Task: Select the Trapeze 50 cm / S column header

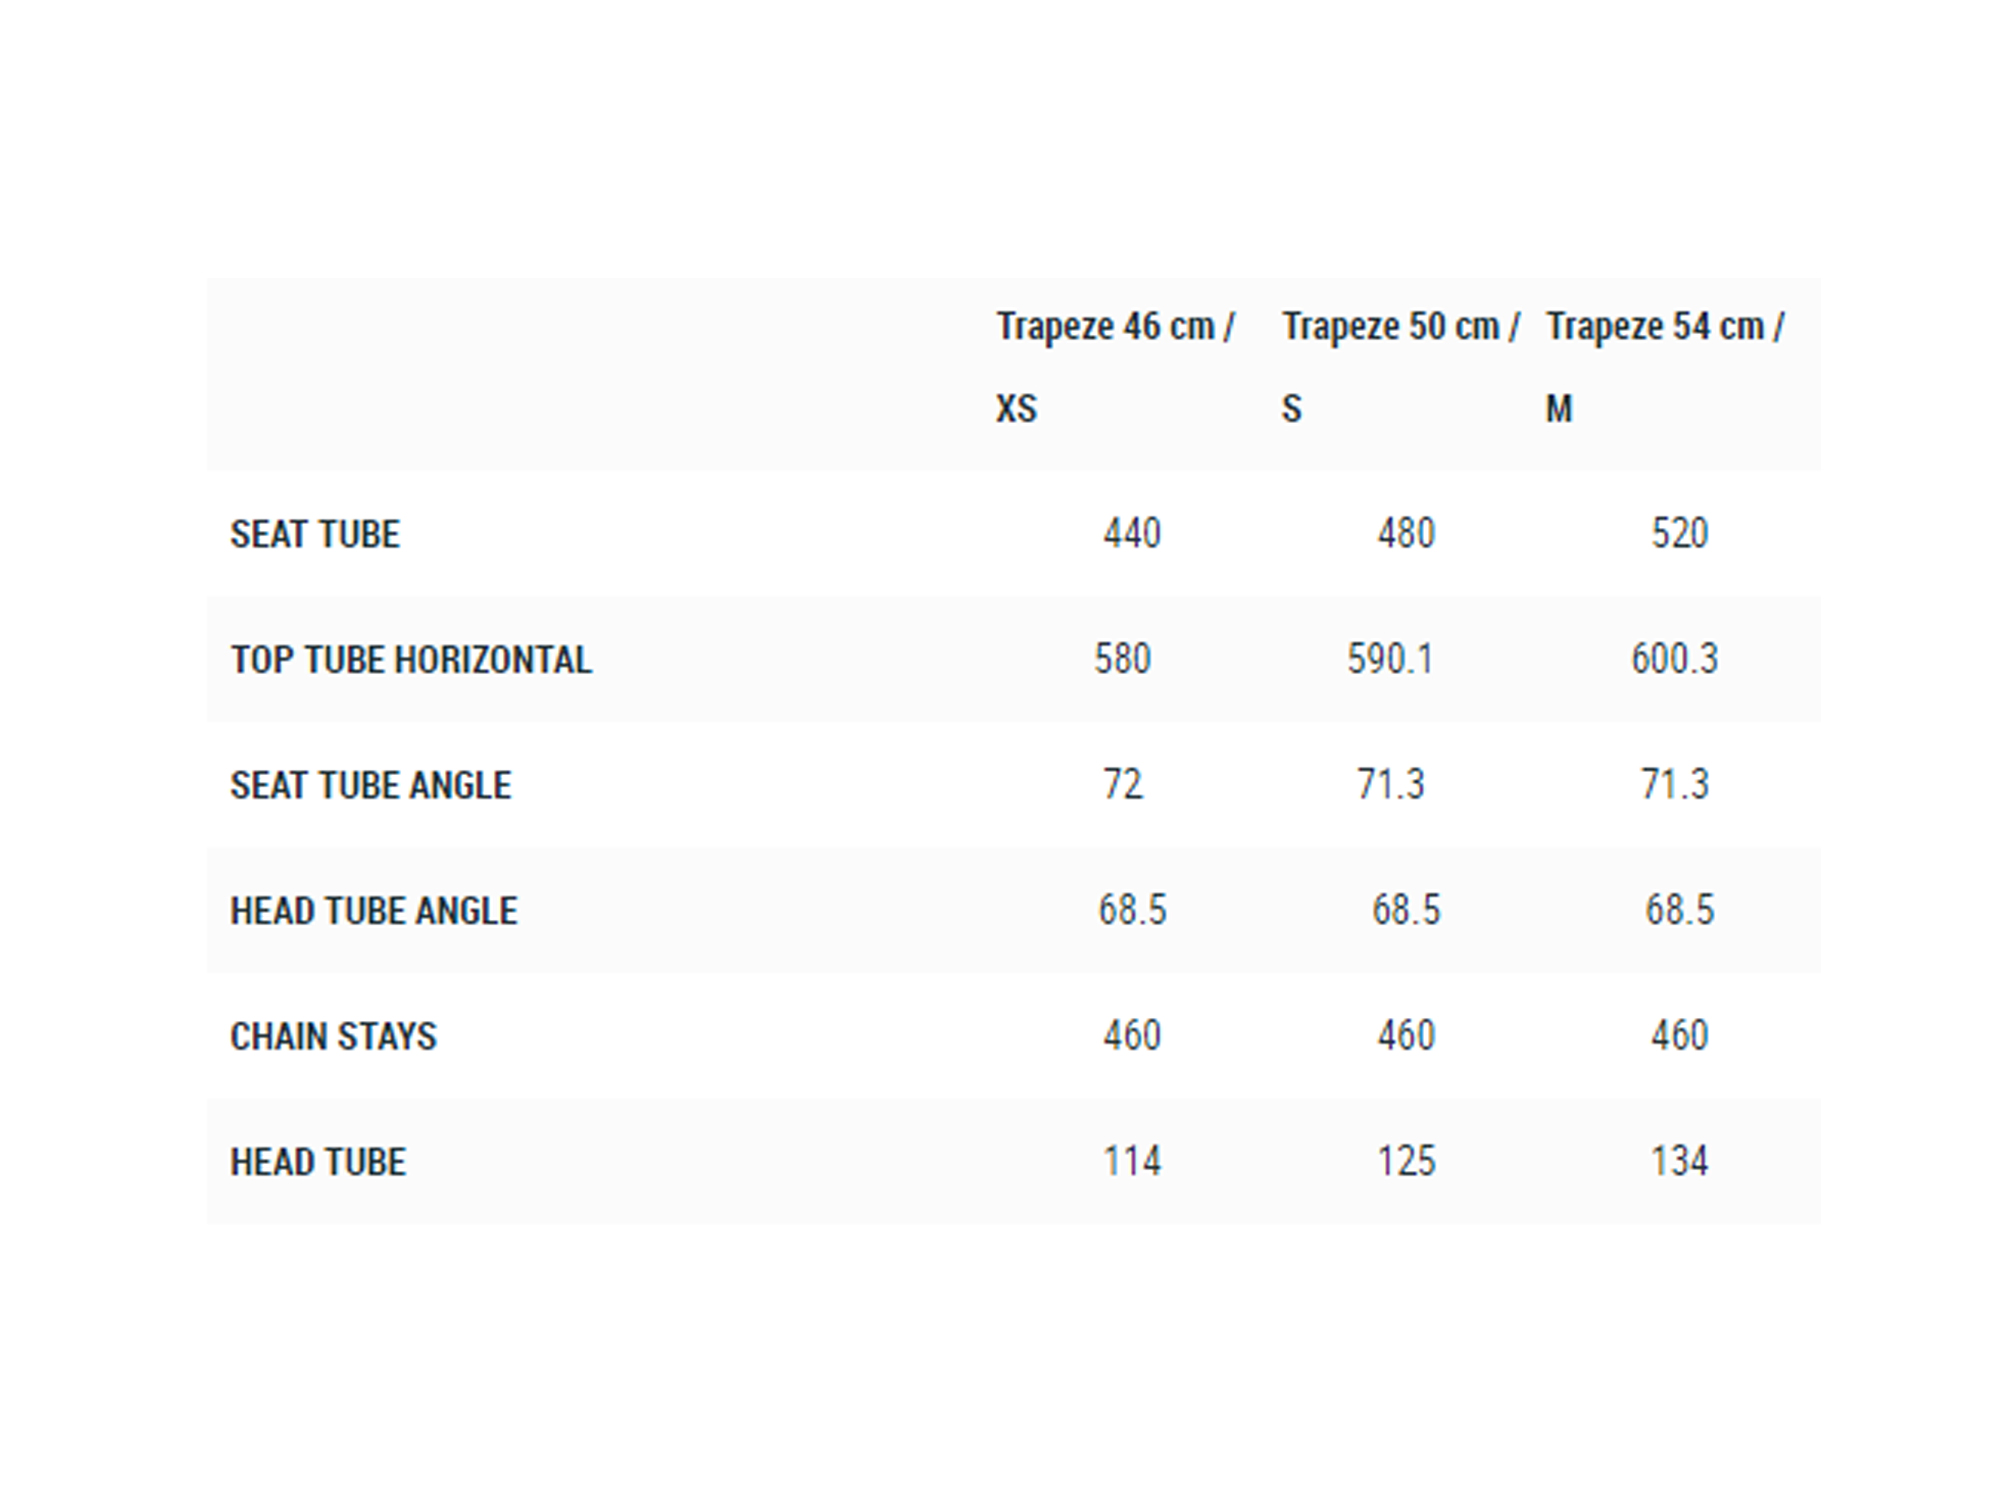Action: tap(1401, 367)
